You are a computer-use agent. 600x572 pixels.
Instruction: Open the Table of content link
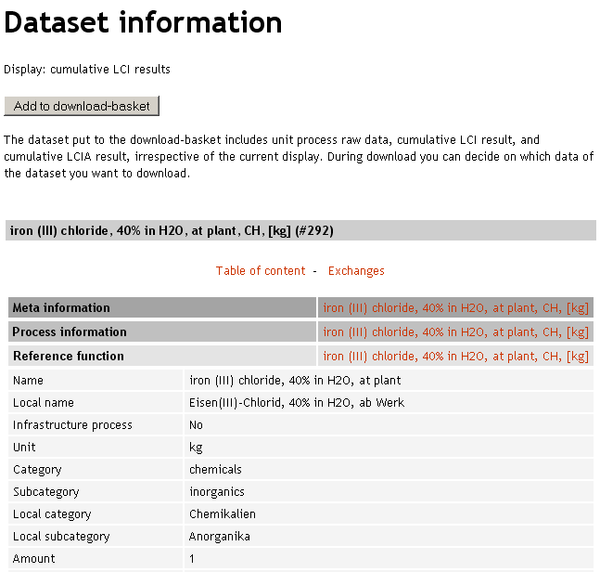click(x=260, y=271)
